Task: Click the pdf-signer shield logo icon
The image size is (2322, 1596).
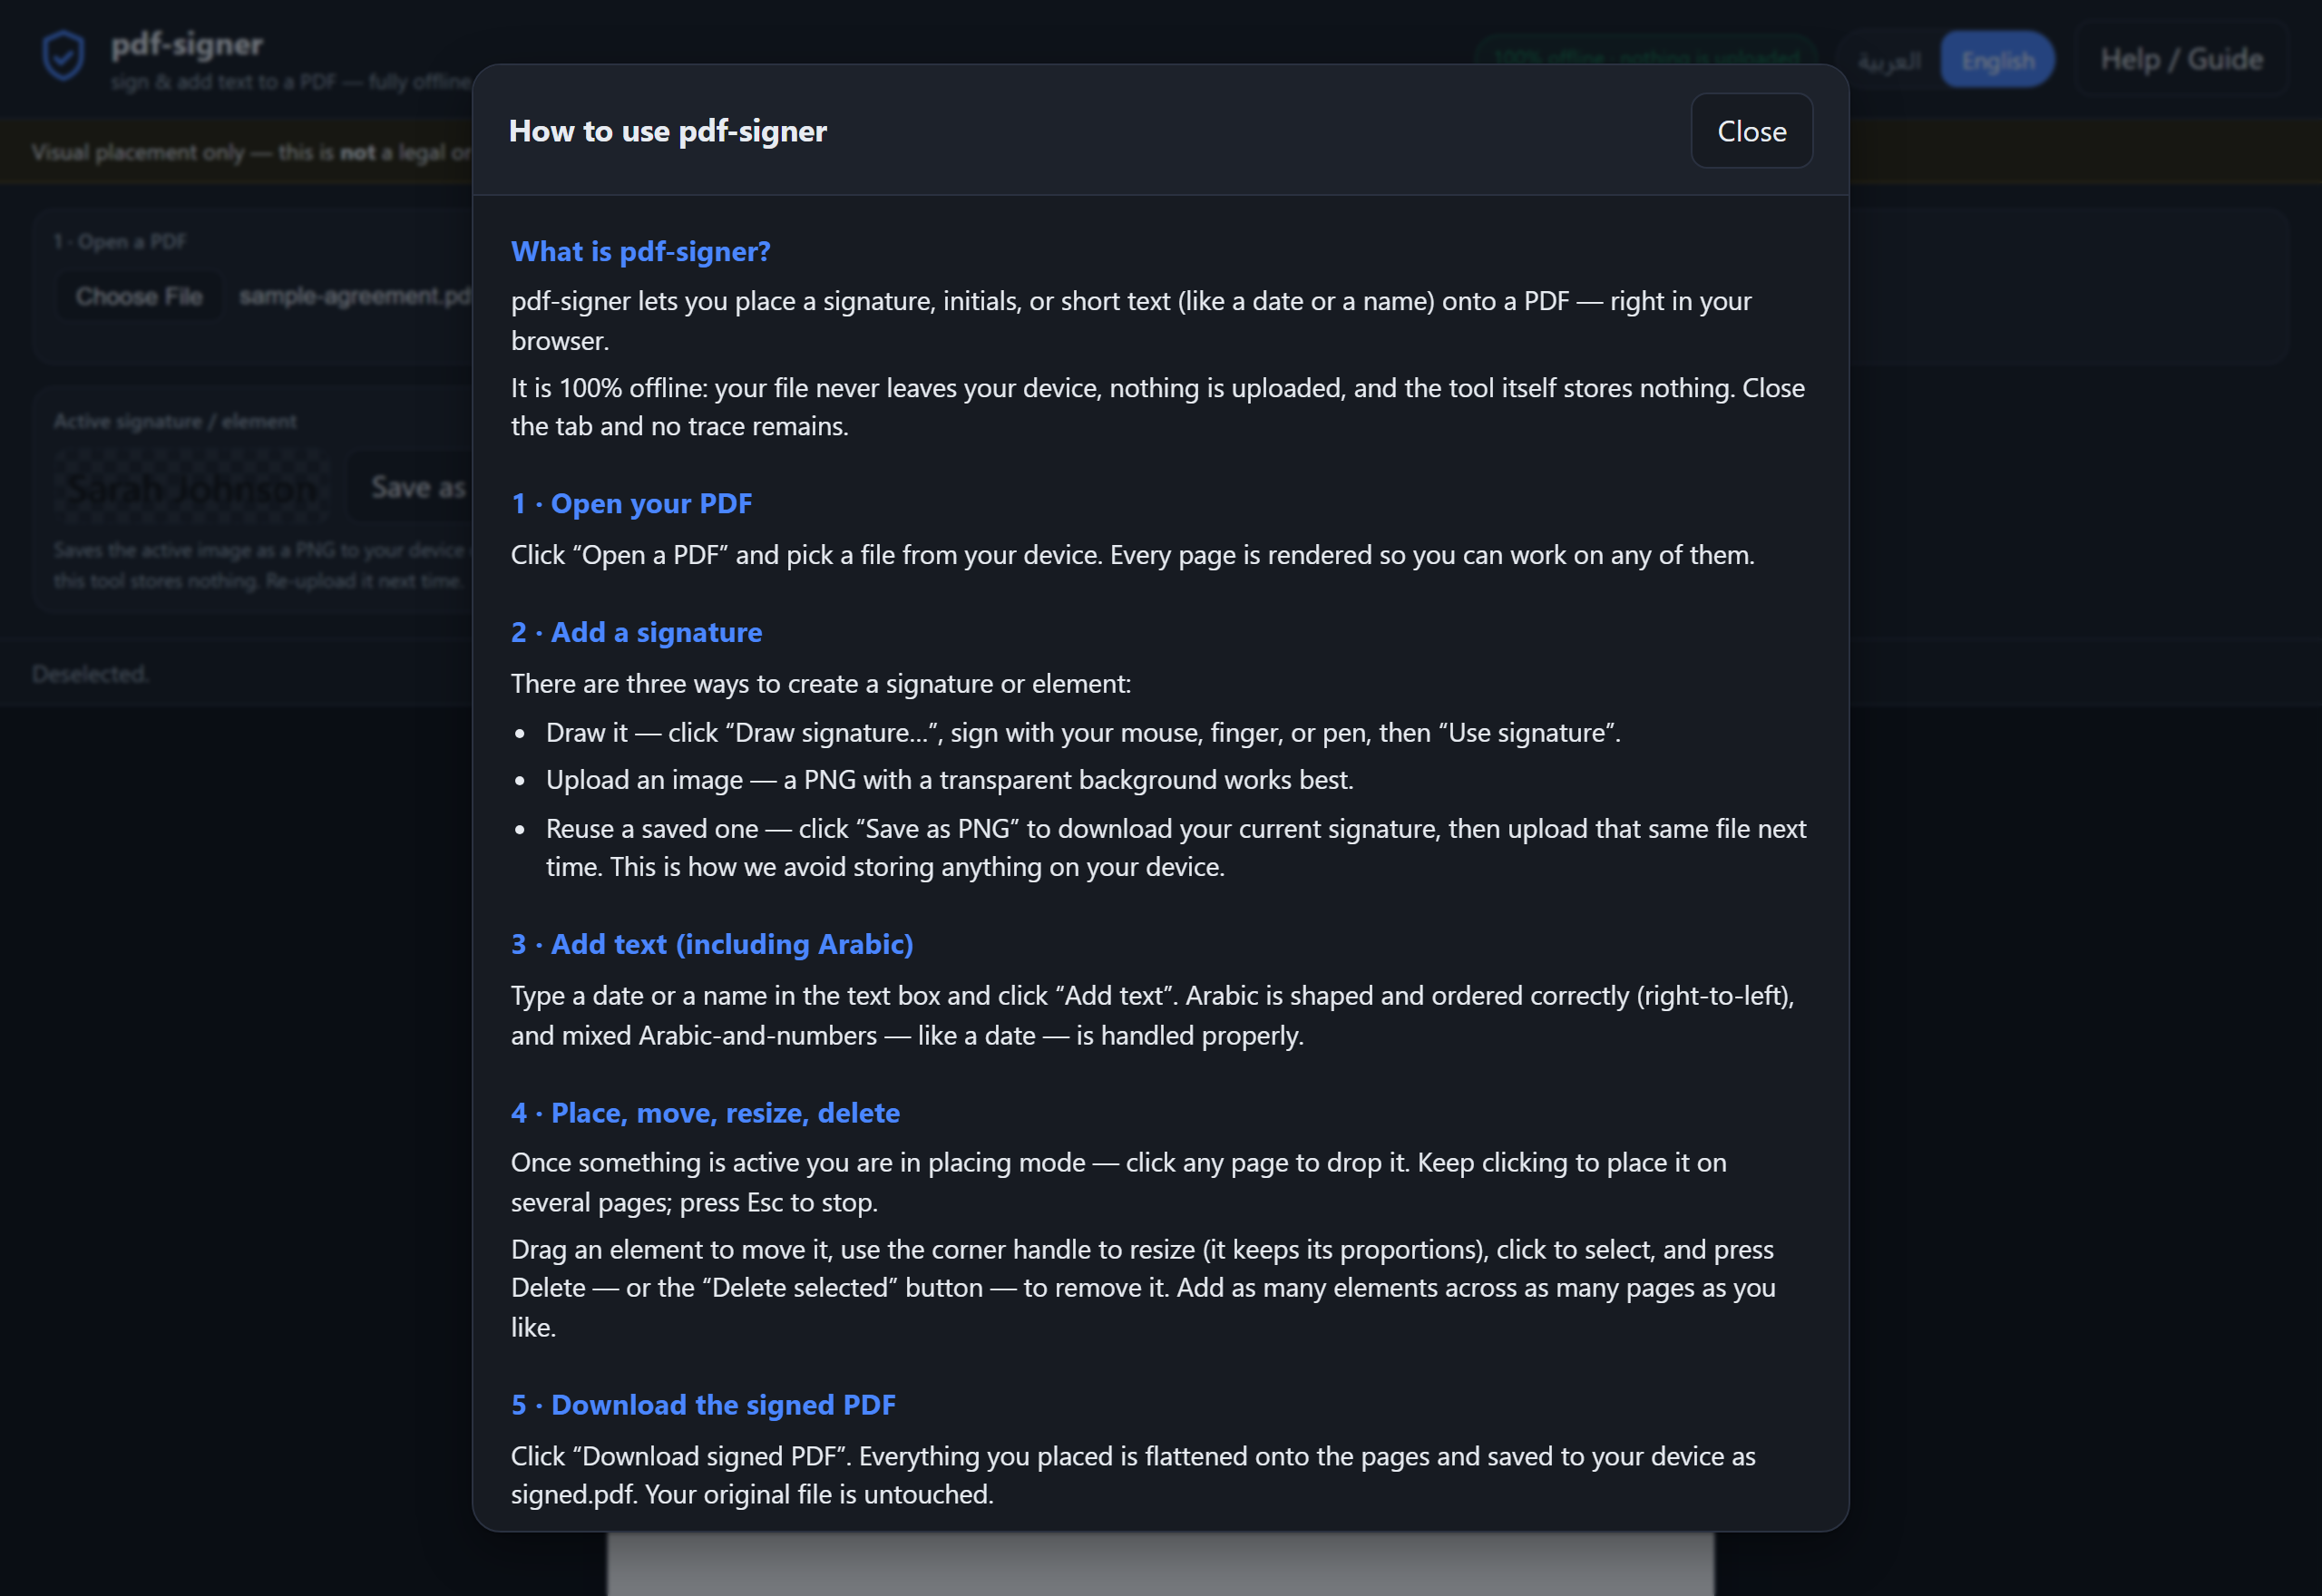Action: 63,56
